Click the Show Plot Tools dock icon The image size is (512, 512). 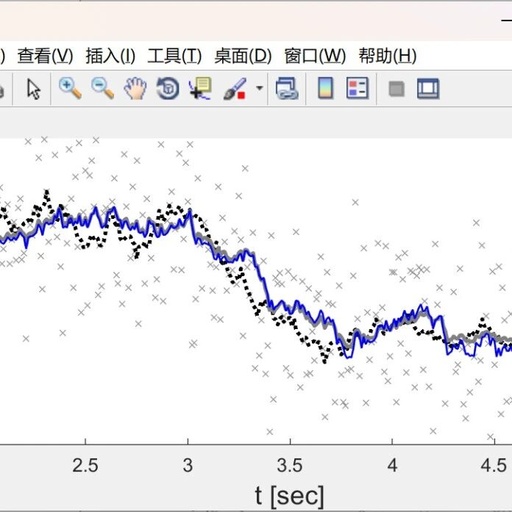click(x=428, y=89)
